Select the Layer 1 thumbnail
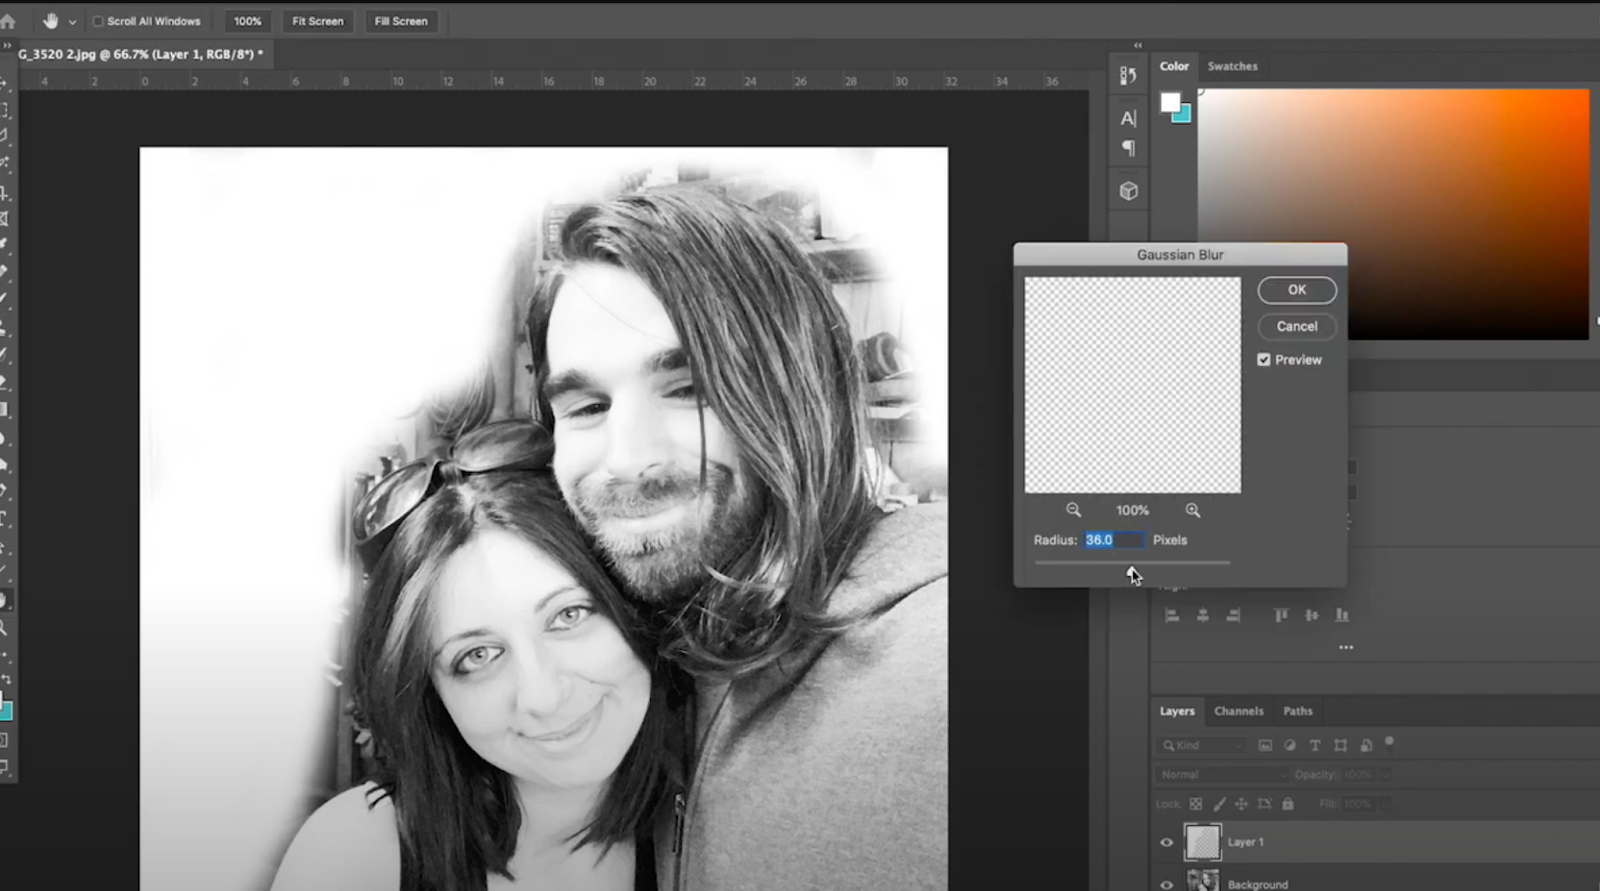1600x891 pixels. pos(1202,842)
